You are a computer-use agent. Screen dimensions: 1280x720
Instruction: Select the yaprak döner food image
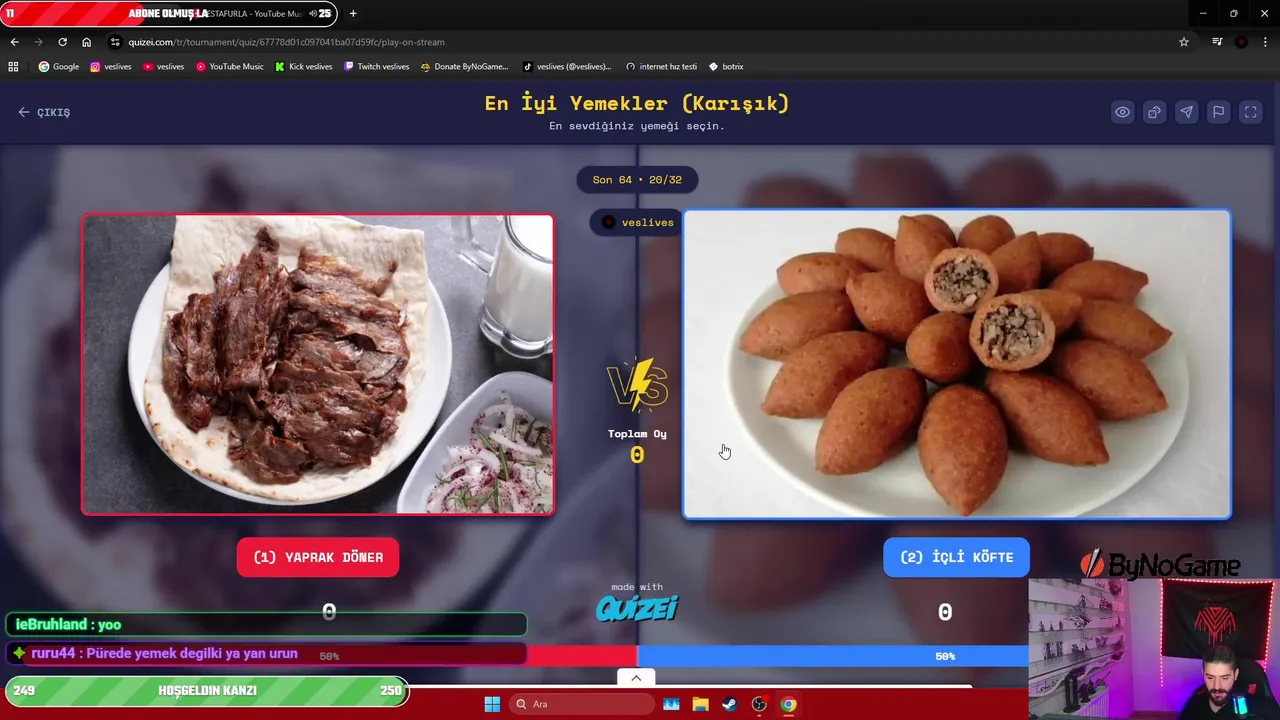(318, 364)
